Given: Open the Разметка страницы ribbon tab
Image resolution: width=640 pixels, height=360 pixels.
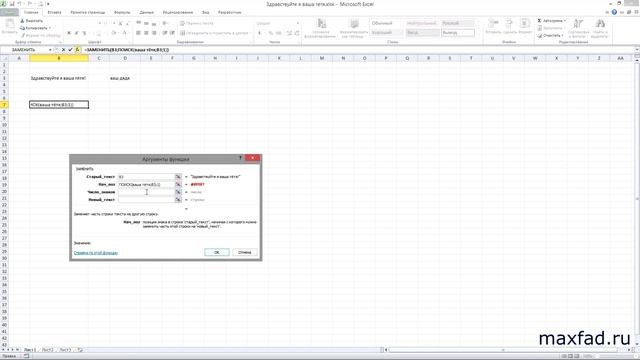Looking at the screenshot, I should [87, 12].
